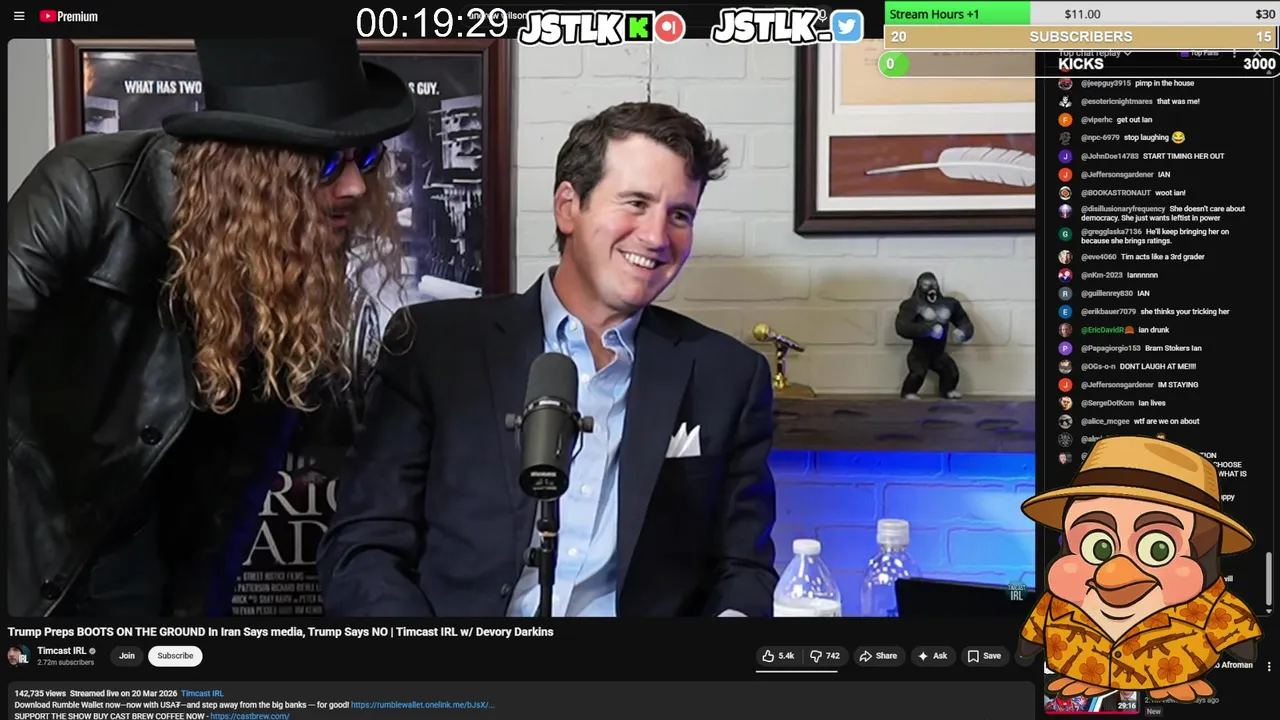Click SergeDotKom's chat avatar
Screen dimensions: 1280x720
[x=1065, y=403]
